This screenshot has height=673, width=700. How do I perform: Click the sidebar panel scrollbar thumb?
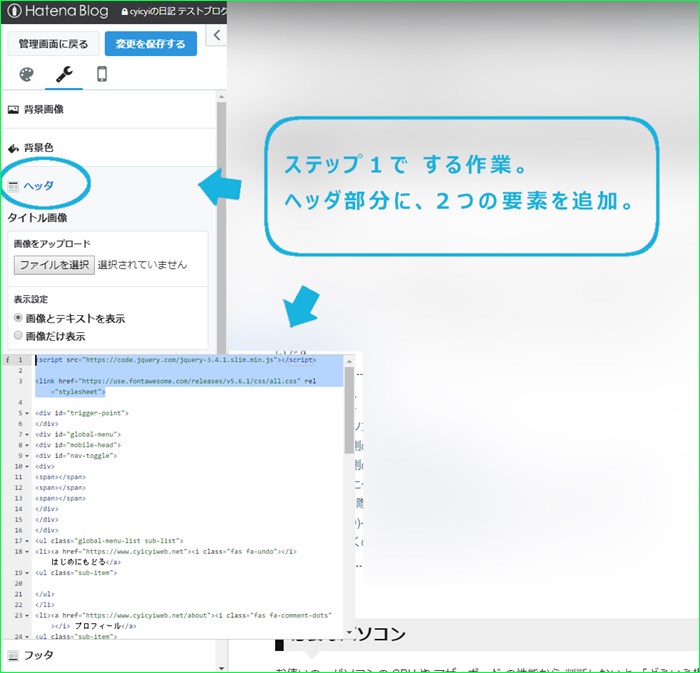(x=221, y=228)
